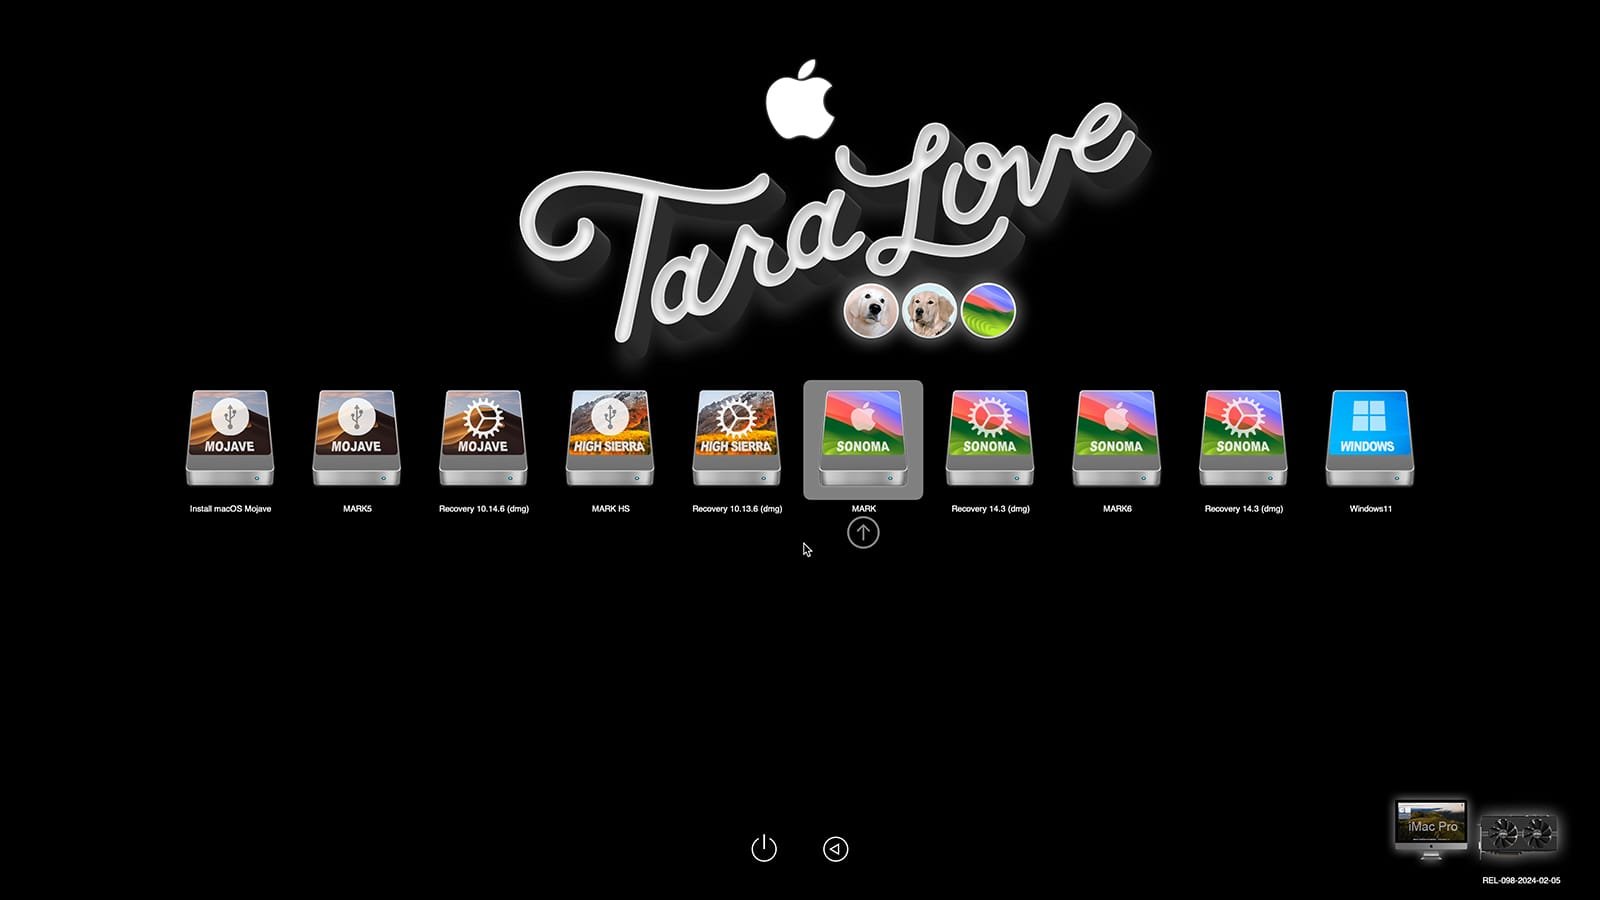Click the "Install macOS Mojave" label
Screen dimensions: 1600x900
click(x=230, y=509)
